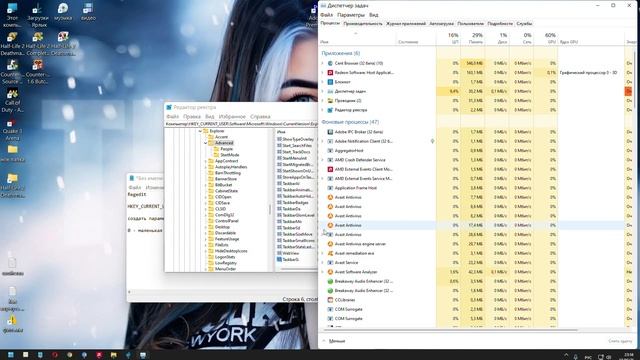Image resolution: width=640 pixels, height=360 pixels.
Task: Open Избранное menu in Registry Editor
Action: click(232, 117)
